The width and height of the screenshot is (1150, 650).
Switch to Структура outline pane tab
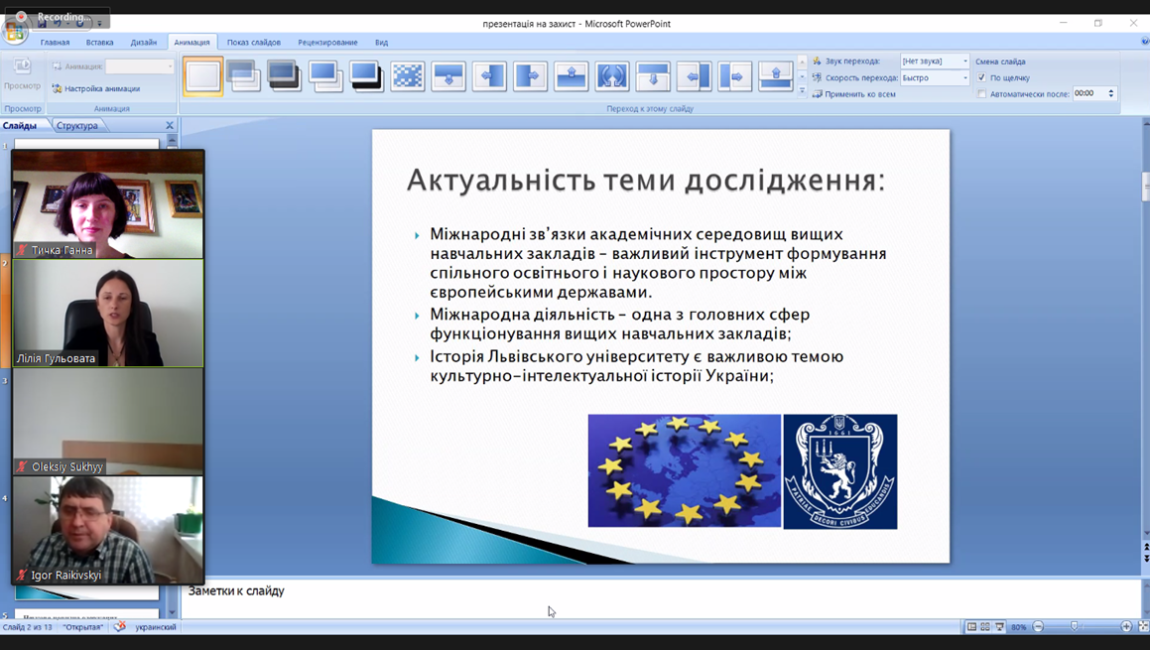(x=77, y=126)
